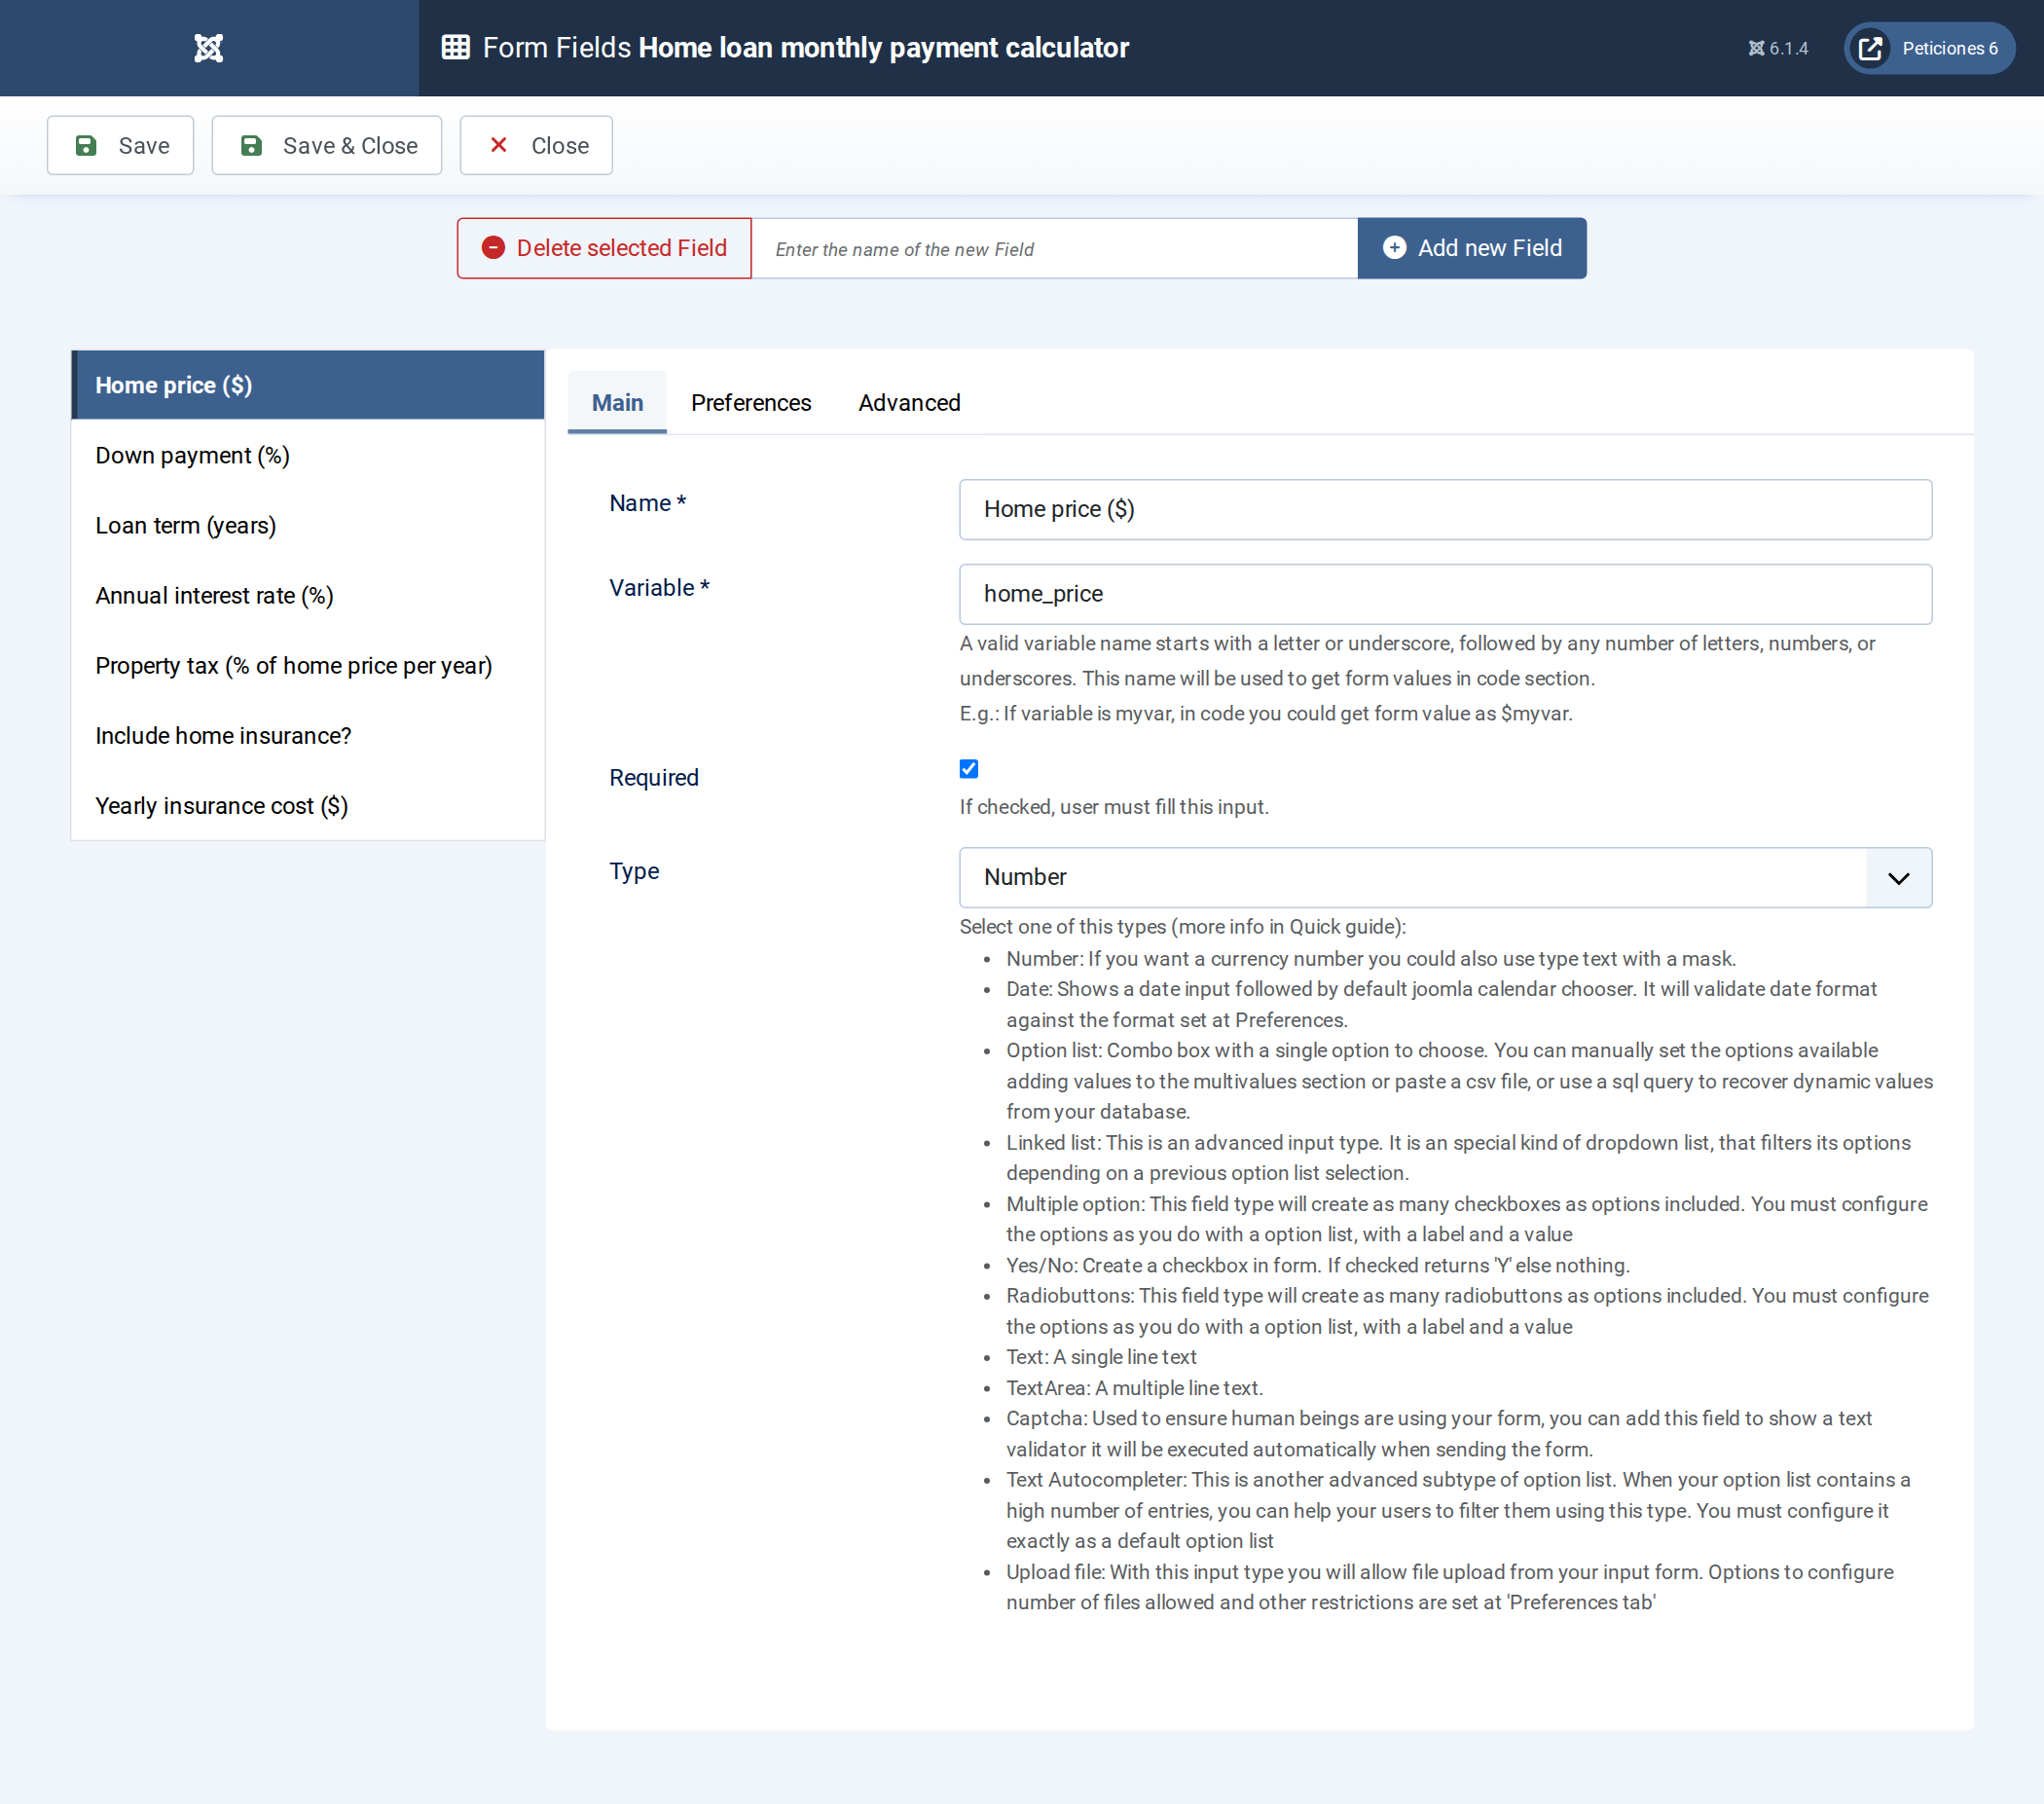The height and width of the screenshot is (1804, 2044).
Task: Click the Variable input with home_price
Action: tap(1445, 594)
